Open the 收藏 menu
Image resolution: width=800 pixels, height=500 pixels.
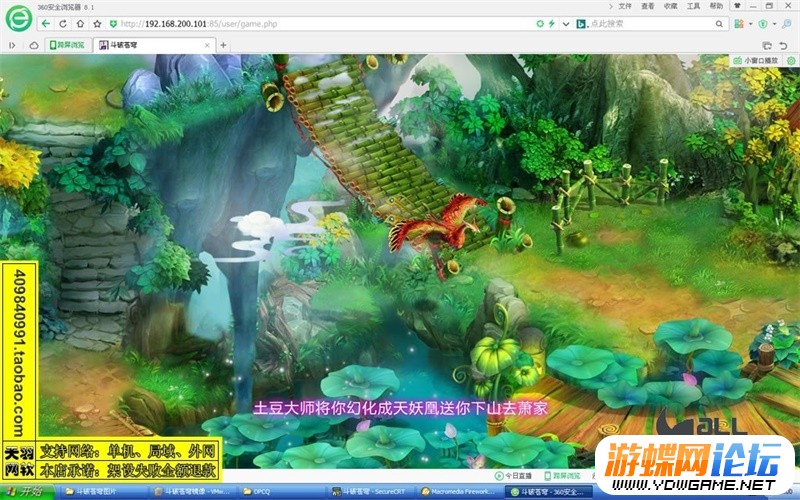[670, 6]
